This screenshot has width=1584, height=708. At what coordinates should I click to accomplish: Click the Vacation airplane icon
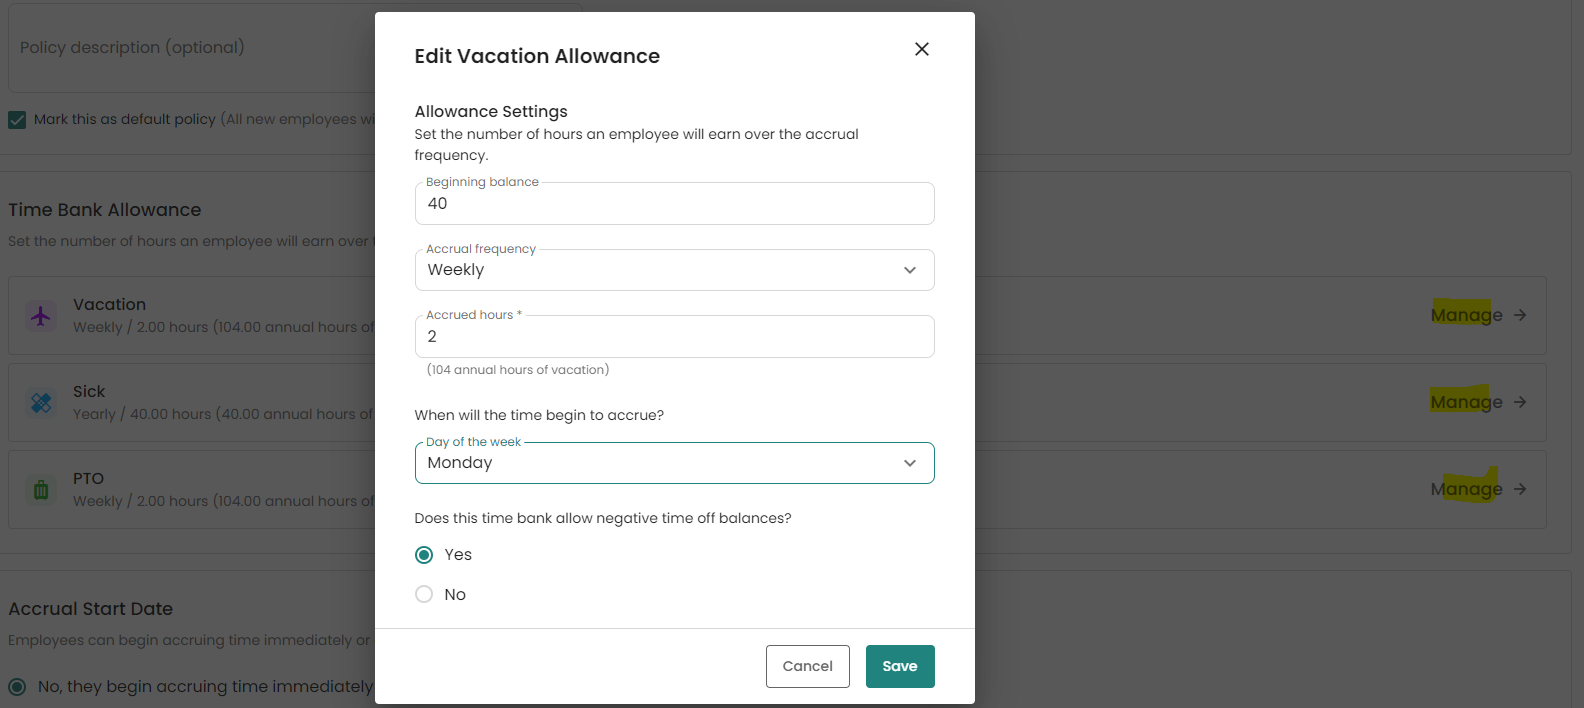pyautogui.click(x=41, y=316)
